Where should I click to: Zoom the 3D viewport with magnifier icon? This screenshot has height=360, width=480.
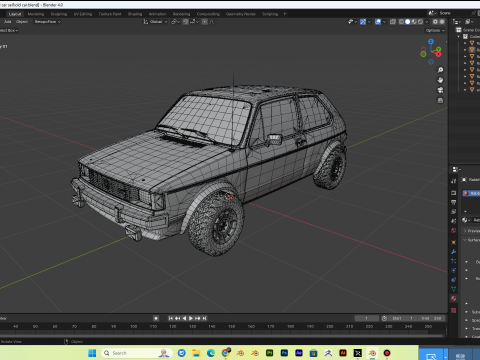[x=440, y=70]
